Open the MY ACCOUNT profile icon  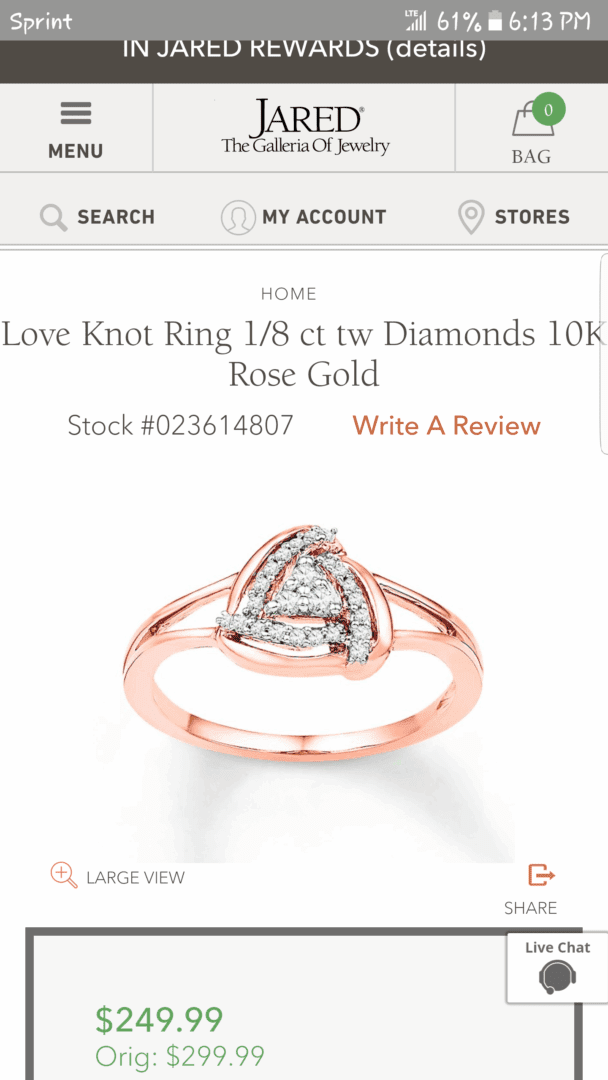tap(238, 217)
